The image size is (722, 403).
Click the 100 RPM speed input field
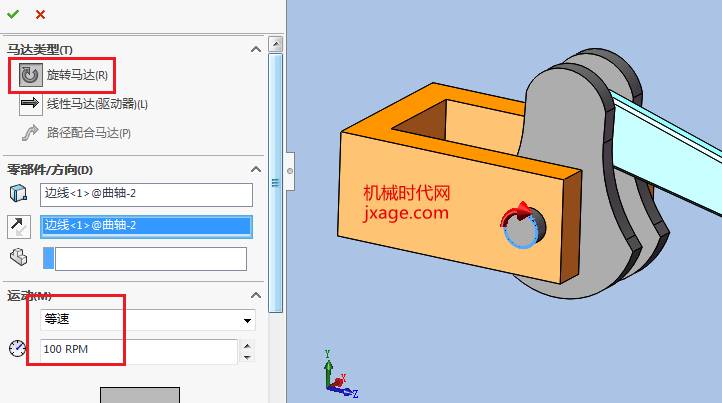pos(138,351)
